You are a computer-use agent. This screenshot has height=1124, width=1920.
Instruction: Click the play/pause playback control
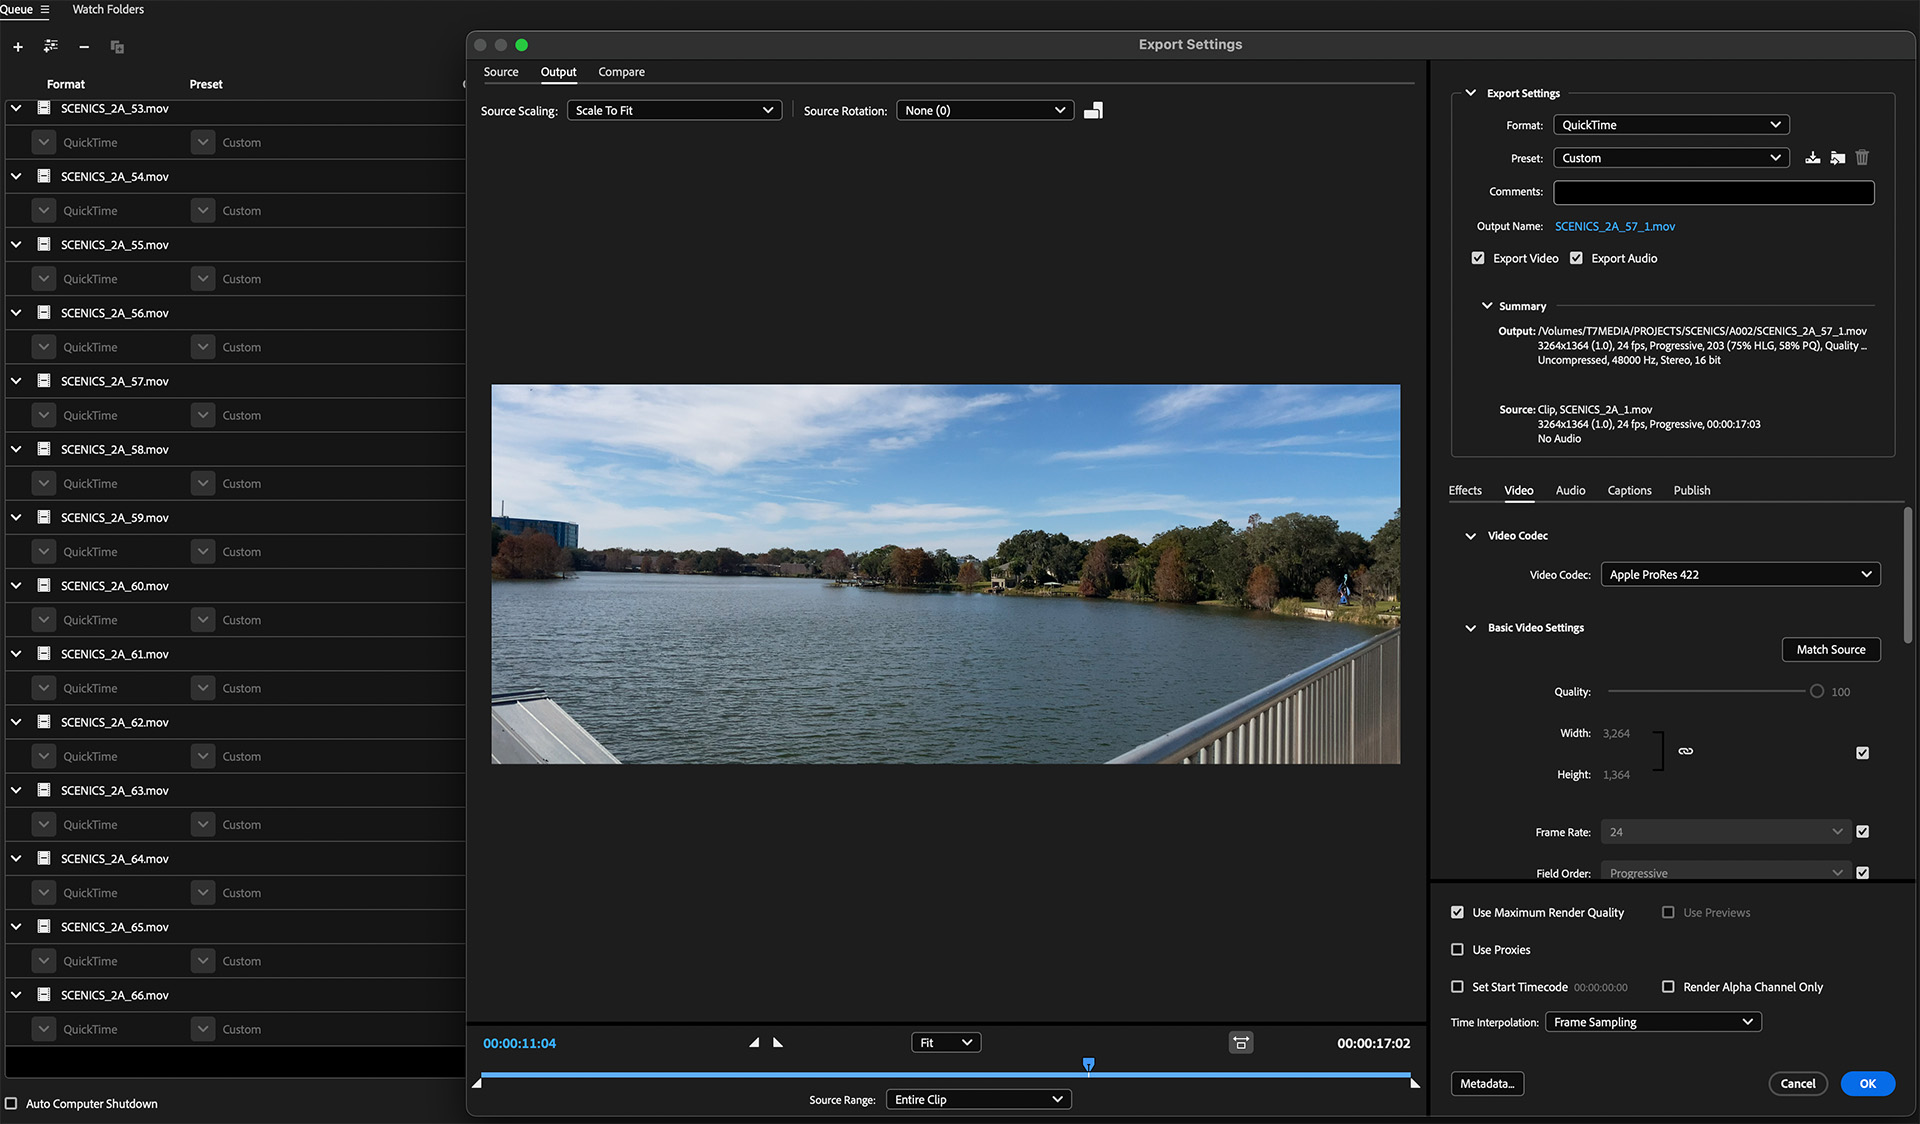(x=775, y=1042)
